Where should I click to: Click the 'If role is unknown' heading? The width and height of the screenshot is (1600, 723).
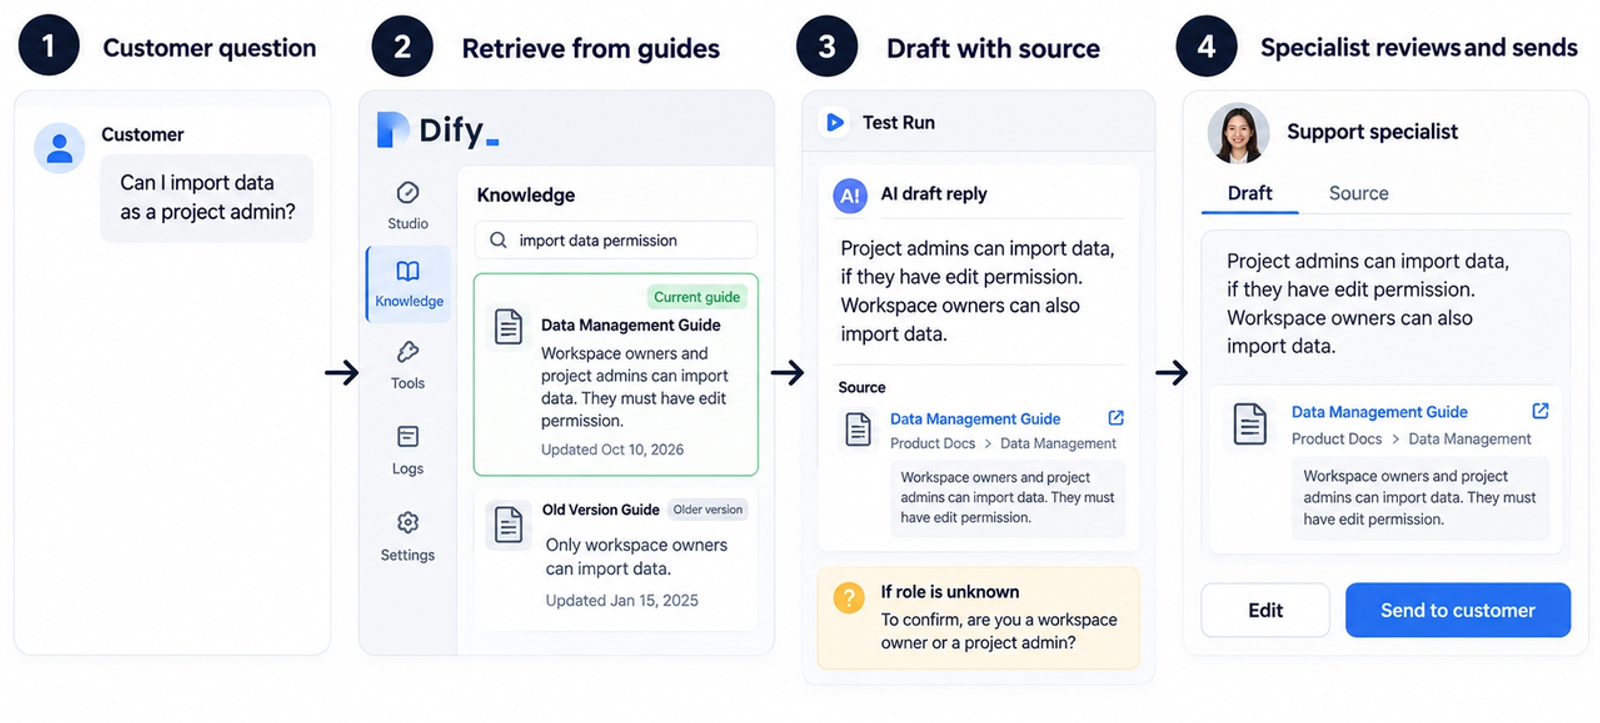tap(950, 592)
